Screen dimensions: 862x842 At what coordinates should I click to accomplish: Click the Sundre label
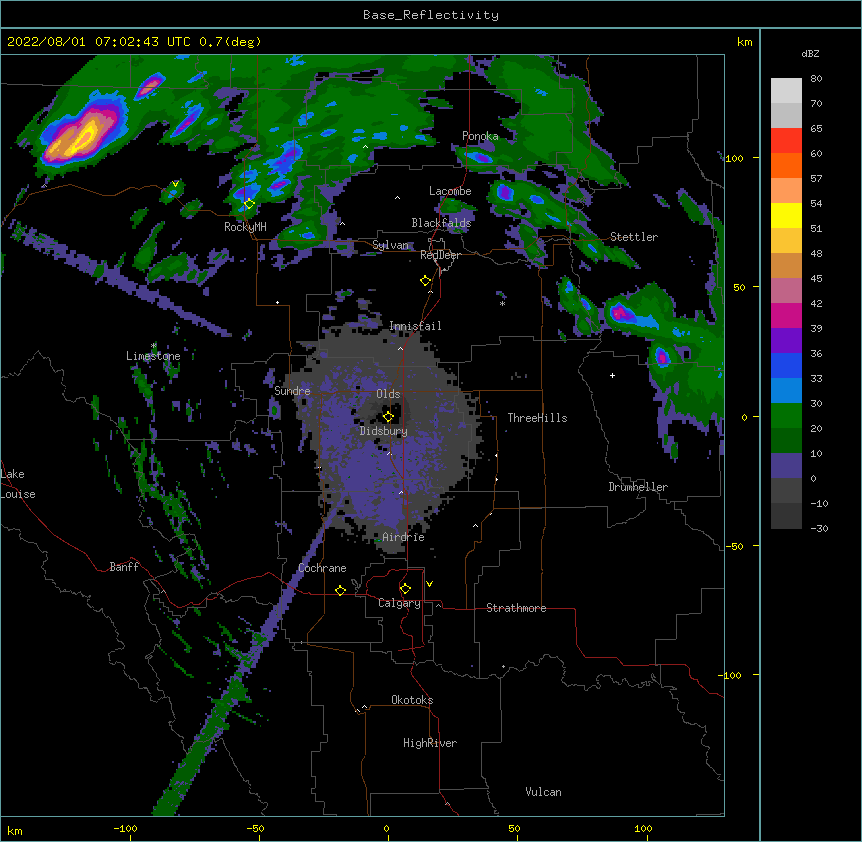[x=292, y=391]
